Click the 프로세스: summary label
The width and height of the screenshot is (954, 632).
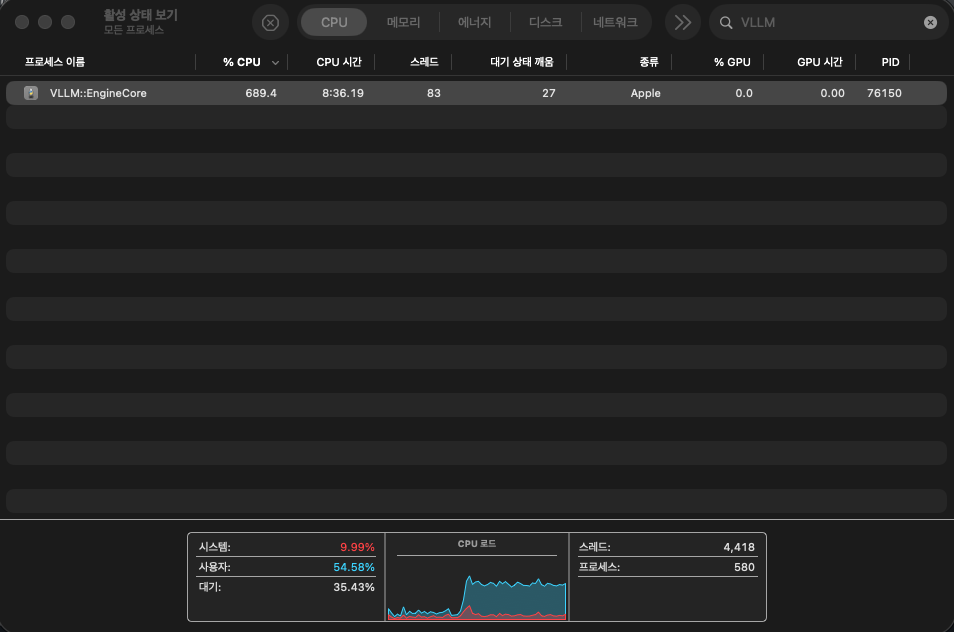[x=599, y=567]
